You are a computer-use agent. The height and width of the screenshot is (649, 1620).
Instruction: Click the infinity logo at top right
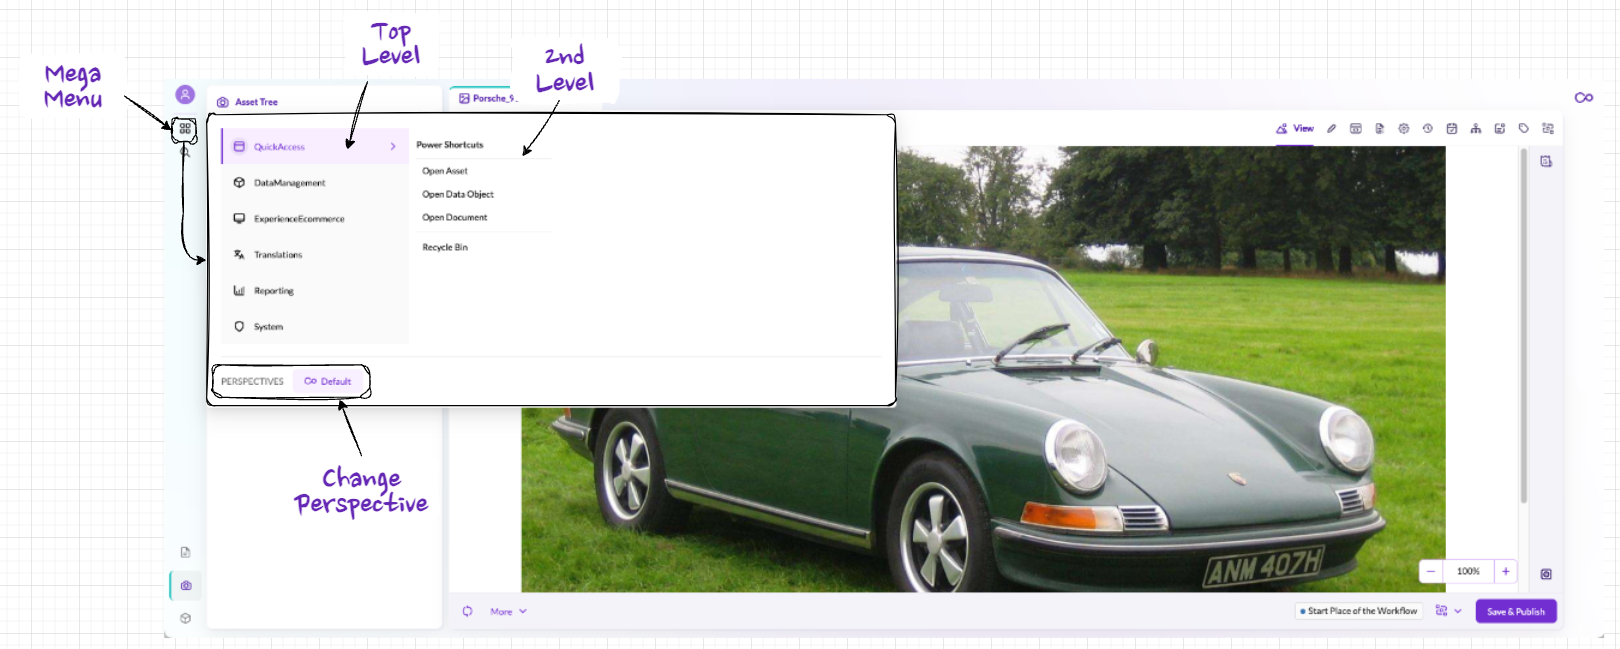1584,97
